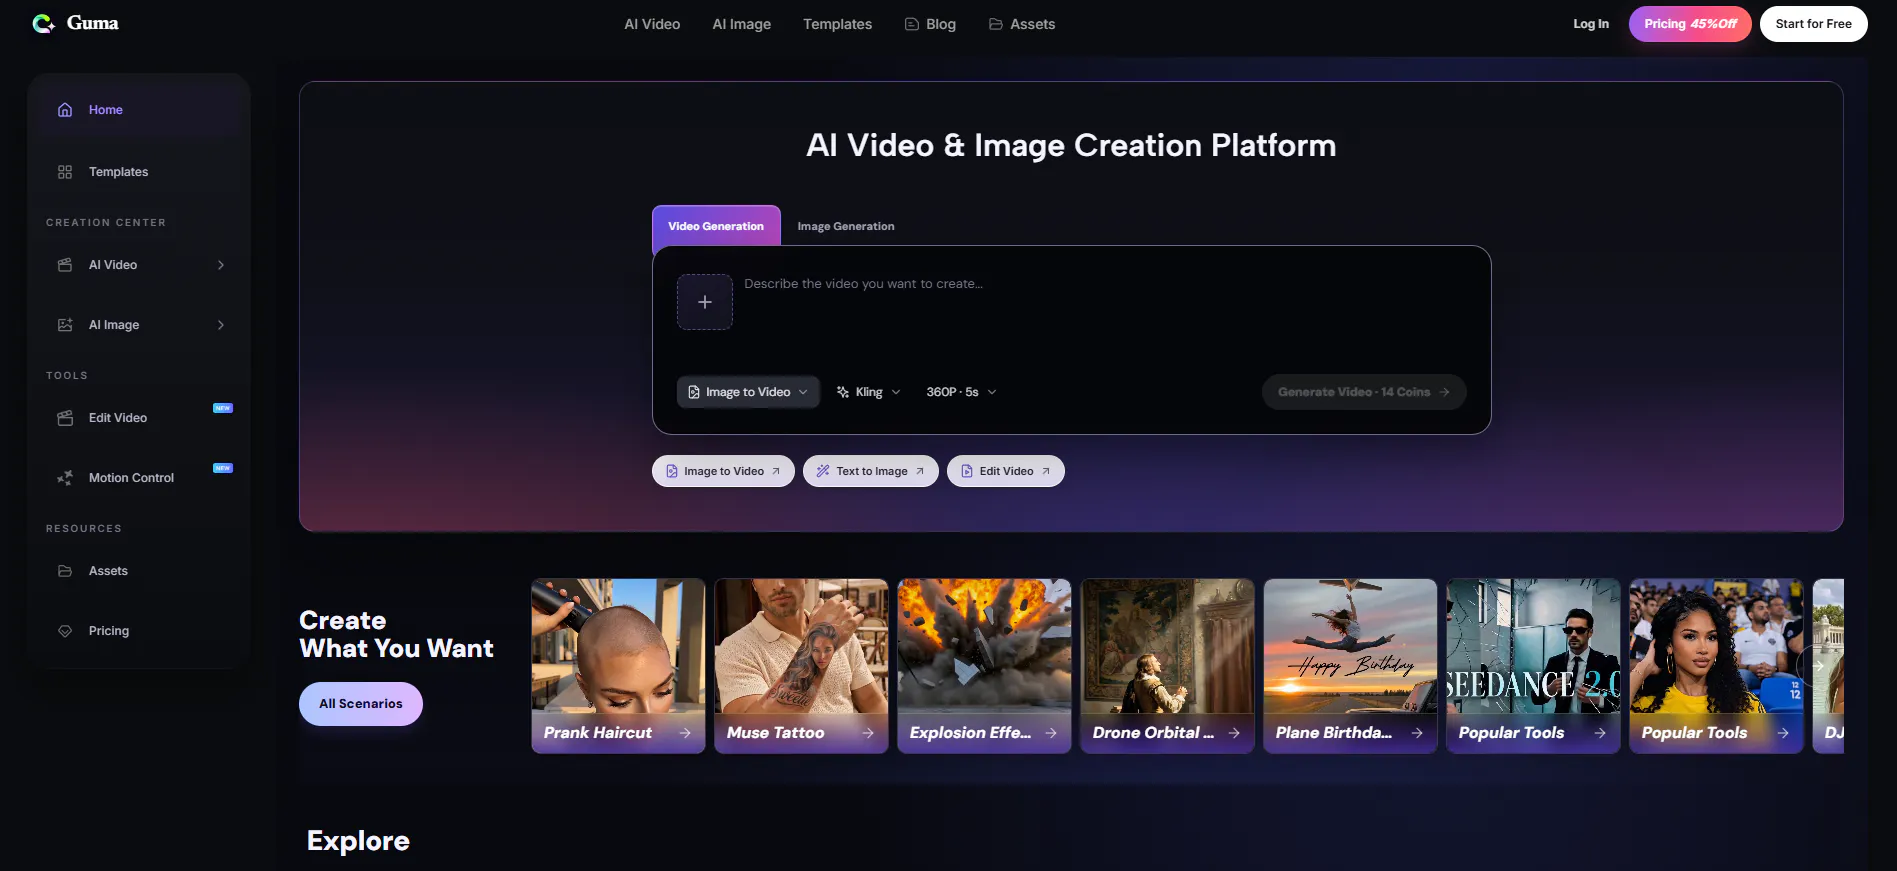Screen dimensions: 1897x871
Task: Open the Kling model dropdown
Action: (x=869, y=392)
